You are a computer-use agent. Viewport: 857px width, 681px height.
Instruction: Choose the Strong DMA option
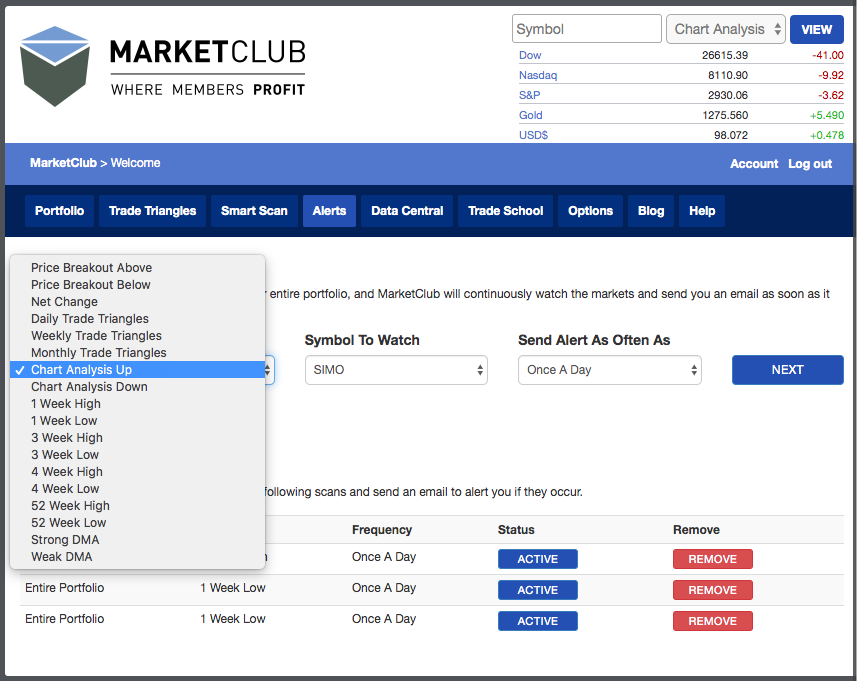(138, 539)
